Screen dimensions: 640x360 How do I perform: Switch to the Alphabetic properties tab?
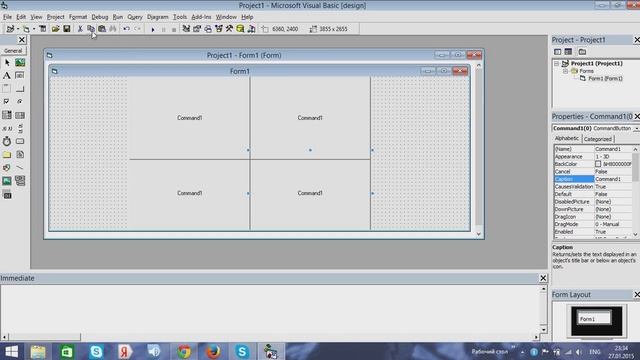pyautogui.click(x=567, y=139)
